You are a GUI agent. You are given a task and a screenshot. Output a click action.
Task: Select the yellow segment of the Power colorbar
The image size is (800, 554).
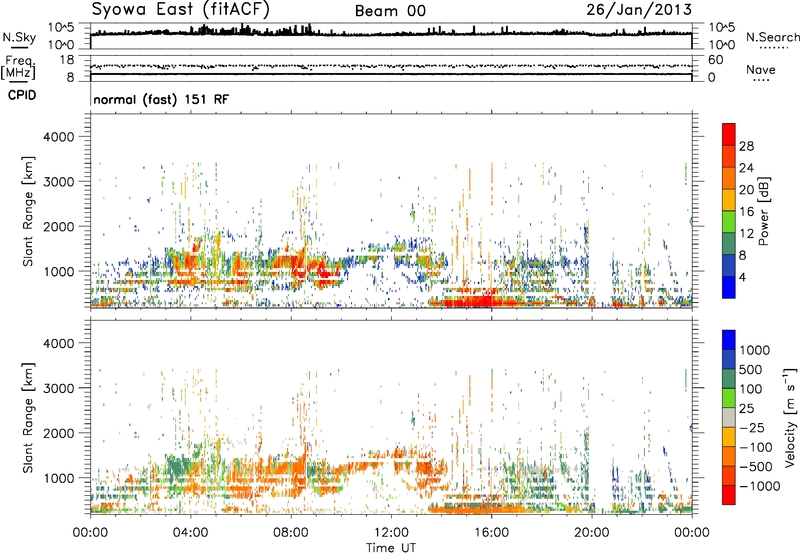click(x=729, y=200)
